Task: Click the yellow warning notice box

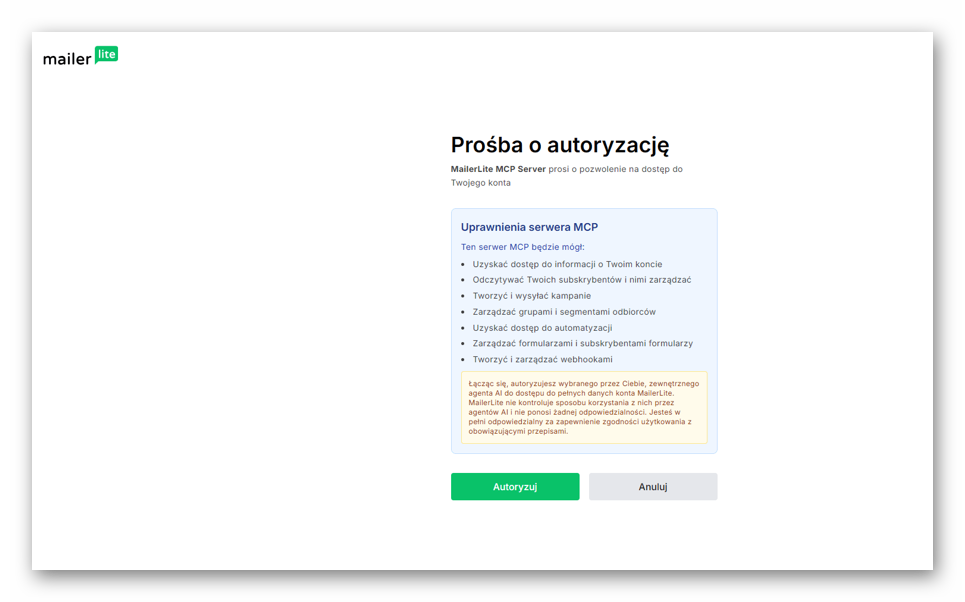Action: pos(584,407)
